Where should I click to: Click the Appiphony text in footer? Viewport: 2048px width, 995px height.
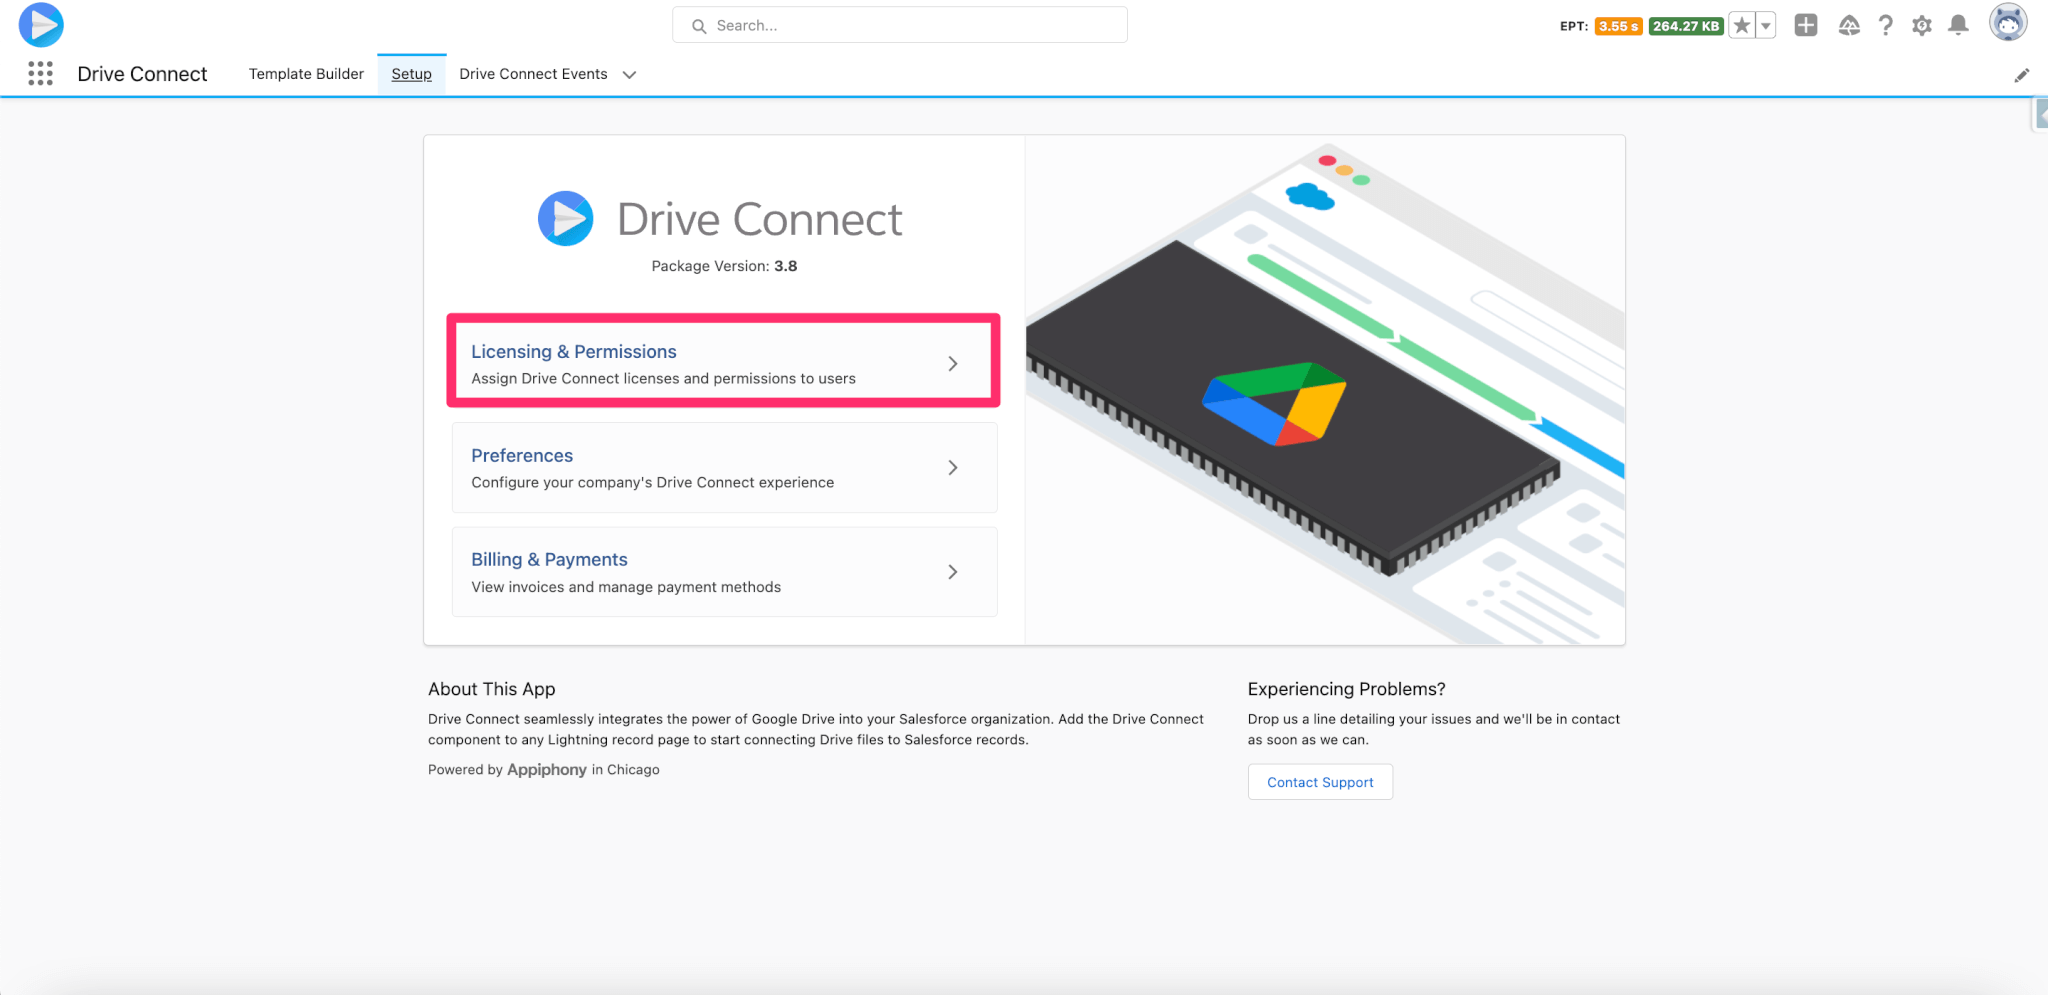[x=547, y=770]
